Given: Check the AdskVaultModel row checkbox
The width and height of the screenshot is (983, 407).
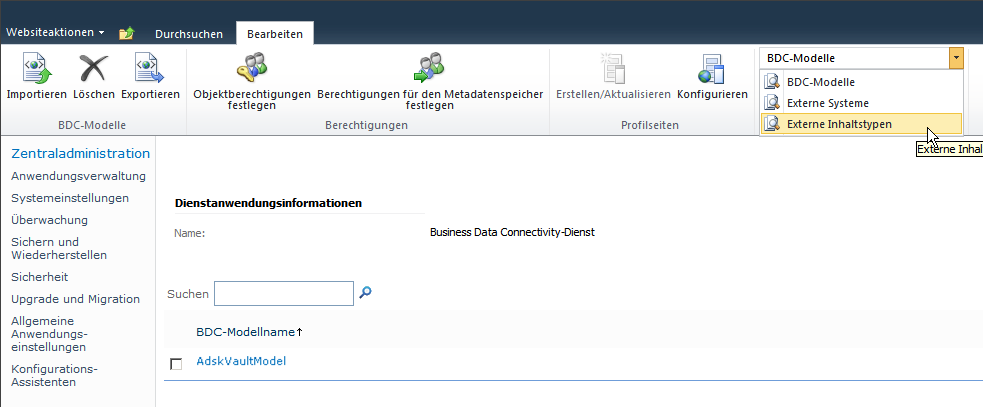Looking at the screenshot, I should (176, 363).
